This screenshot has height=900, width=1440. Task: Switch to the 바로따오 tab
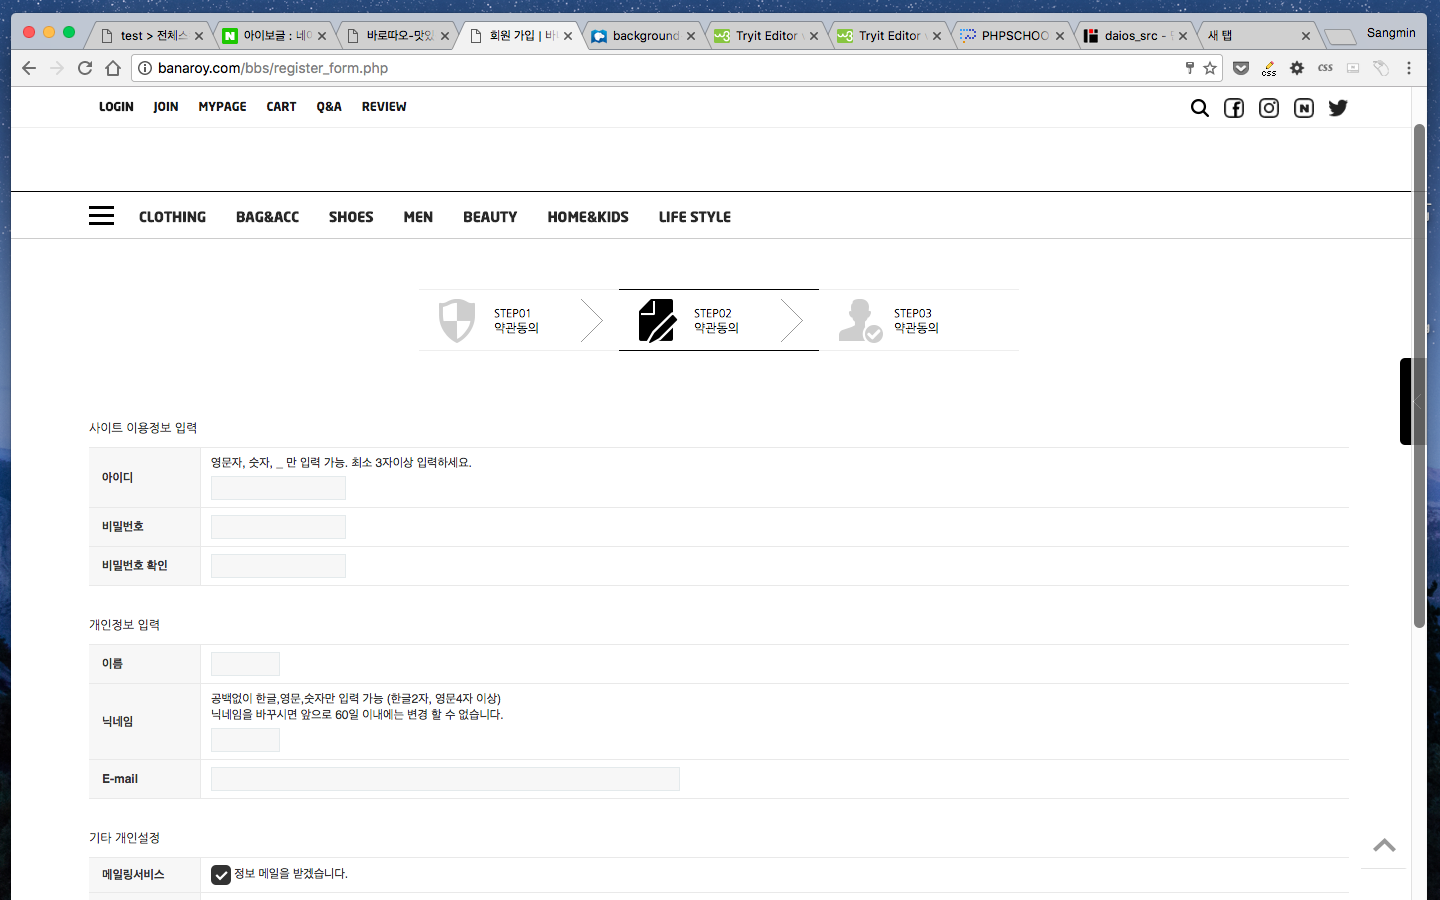[x=397, y=35]
